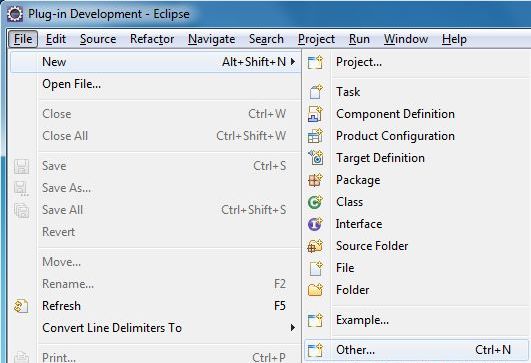Select Open File... menu entry

[x=156, y=84]
